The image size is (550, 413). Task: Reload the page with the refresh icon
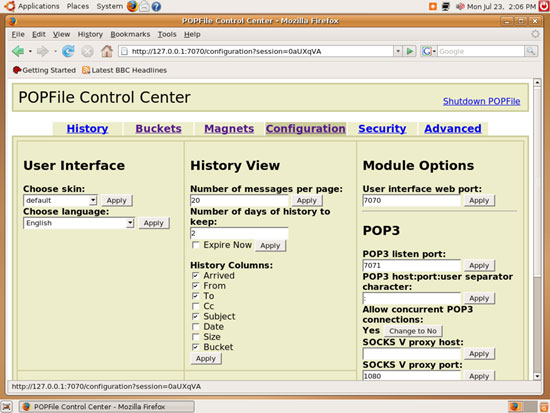pyautogui.click(x=68, y=52)
